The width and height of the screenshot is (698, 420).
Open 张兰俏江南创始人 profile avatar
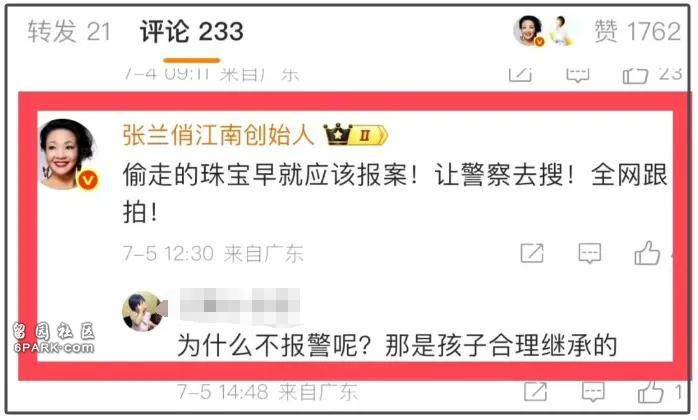click(x=67, y=154)
